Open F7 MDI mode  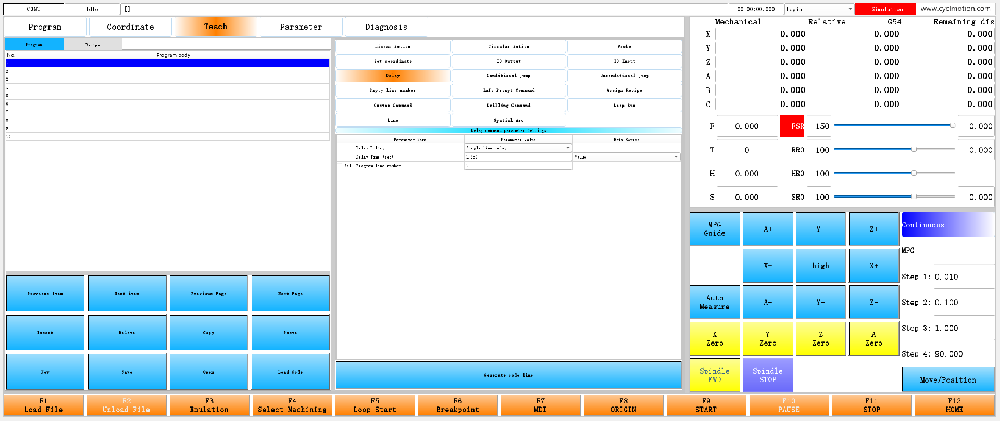tap(541, 405)
